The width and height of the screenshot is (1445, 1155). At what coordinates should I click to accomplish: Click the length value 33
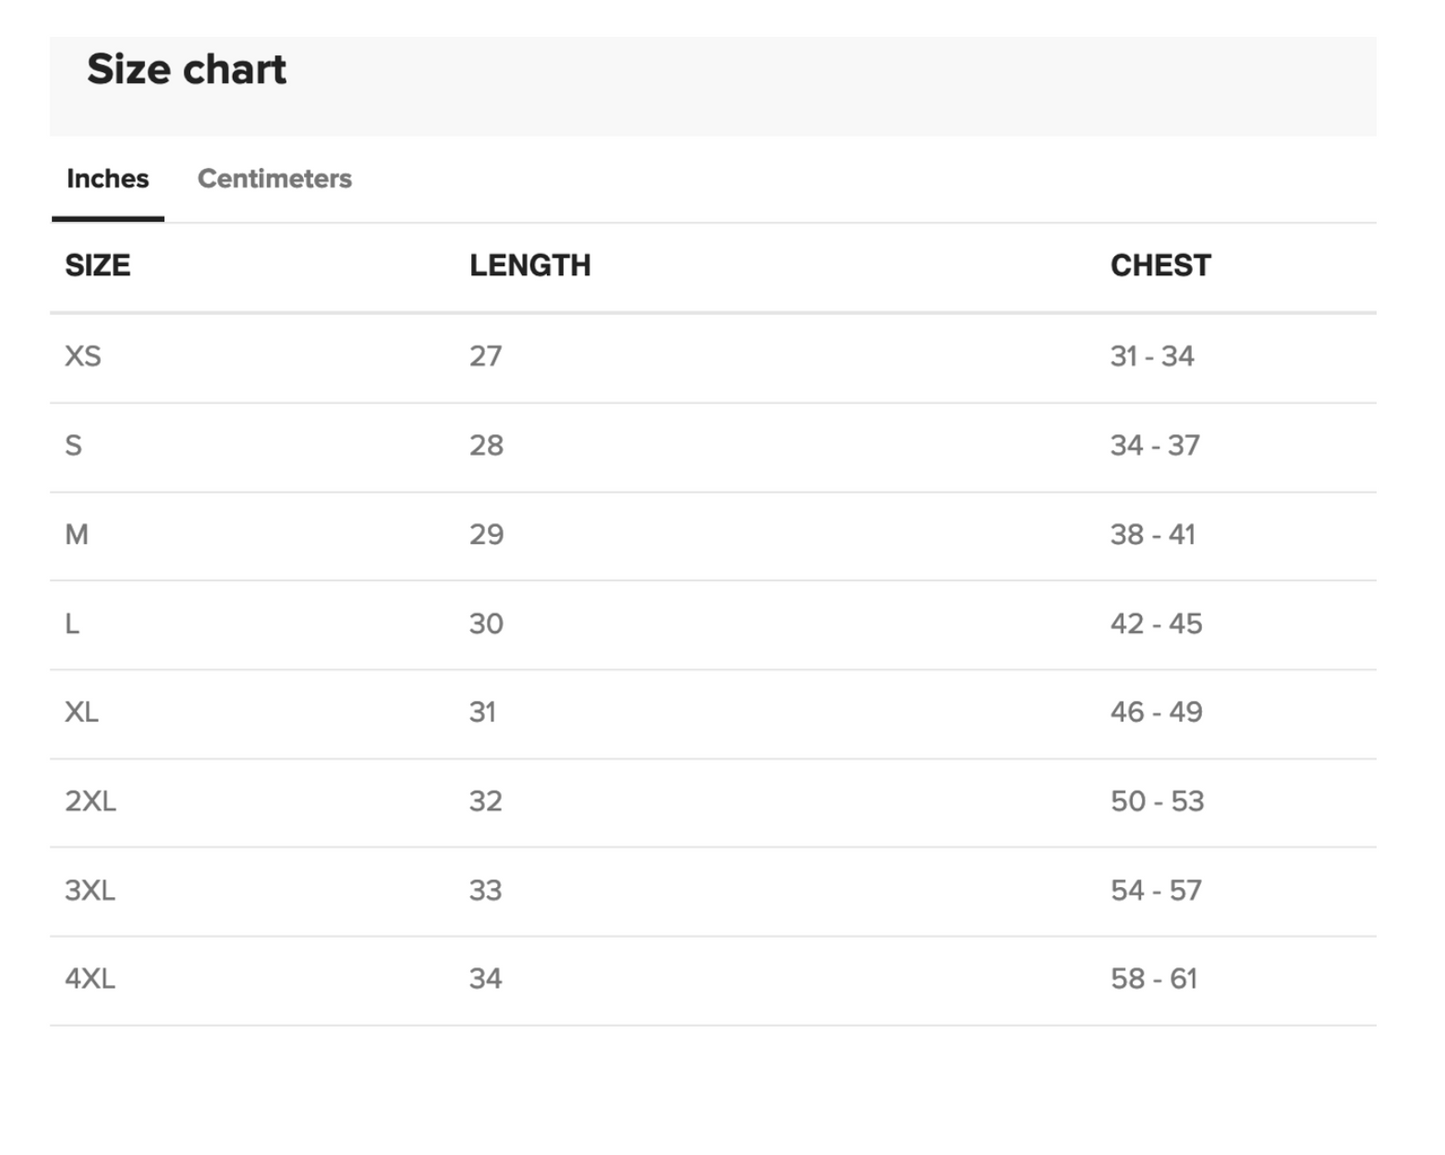coord(486,890)
